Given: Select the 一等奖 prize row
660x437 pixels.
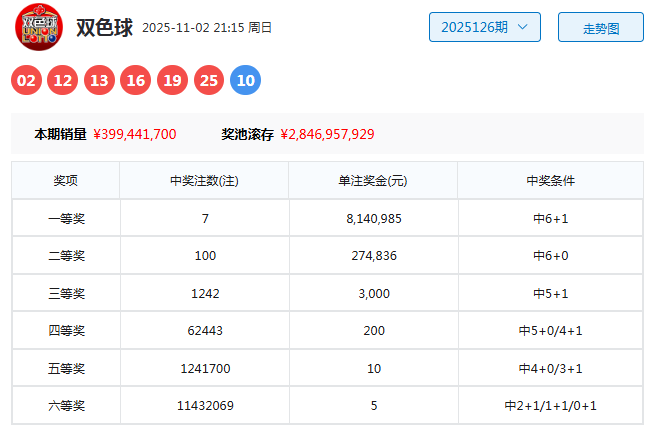Looking at the screenshot, I should pyautogui.click(x=66, y=218).
